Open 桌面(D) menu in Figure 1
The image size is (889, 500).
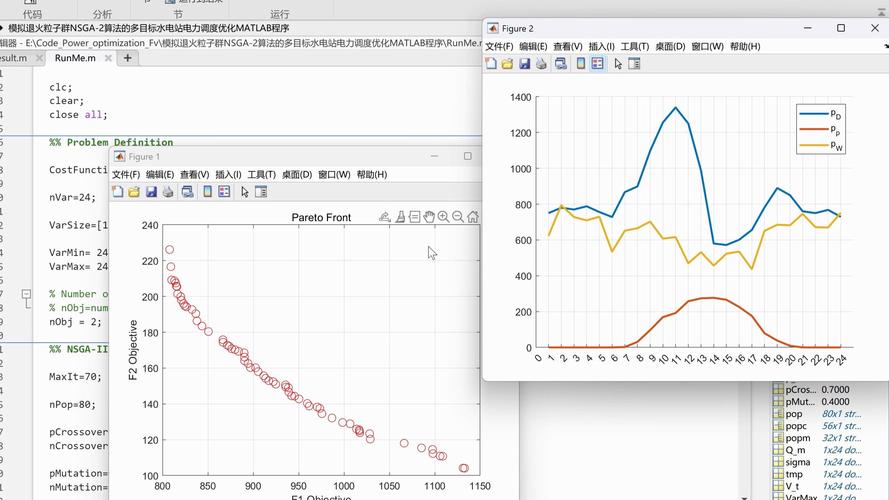pos(297,175)
